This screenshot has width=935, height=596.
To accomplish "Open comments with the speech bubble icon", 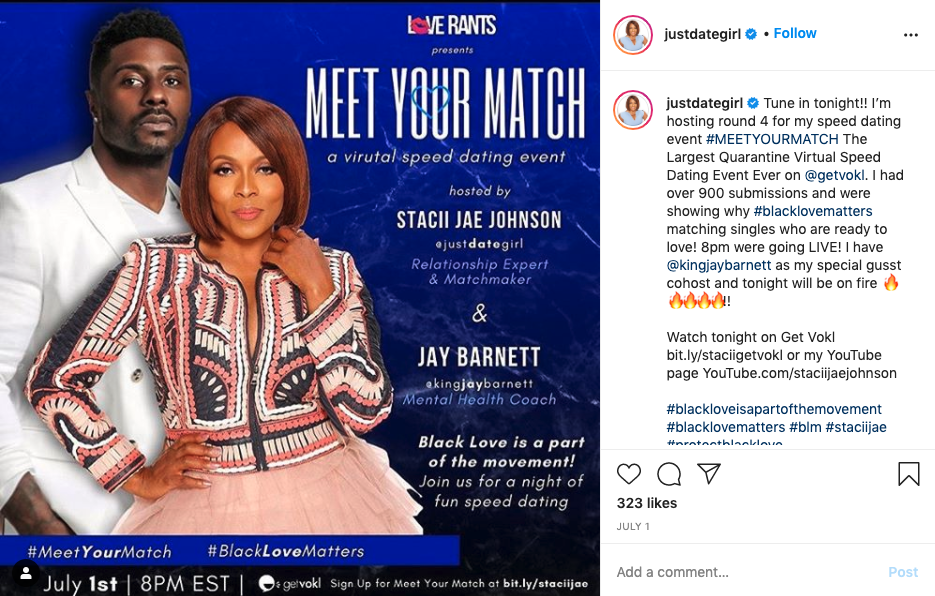I will (669, 474).
